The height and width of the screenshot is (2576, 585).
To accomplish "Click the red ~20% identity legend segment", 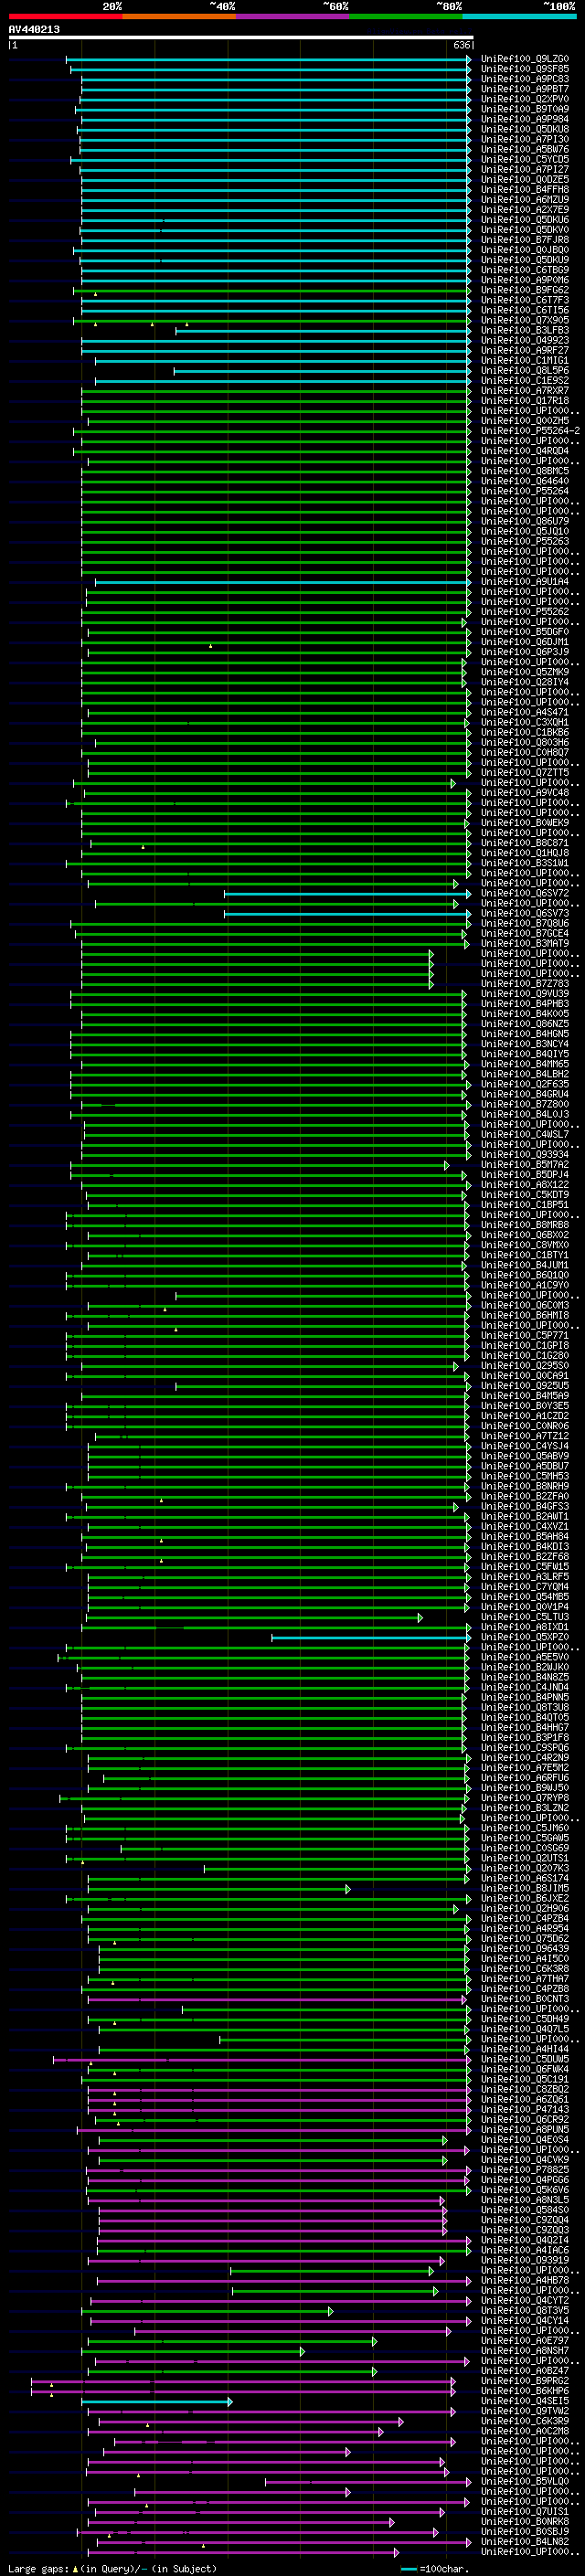I will tap(65, 16).
